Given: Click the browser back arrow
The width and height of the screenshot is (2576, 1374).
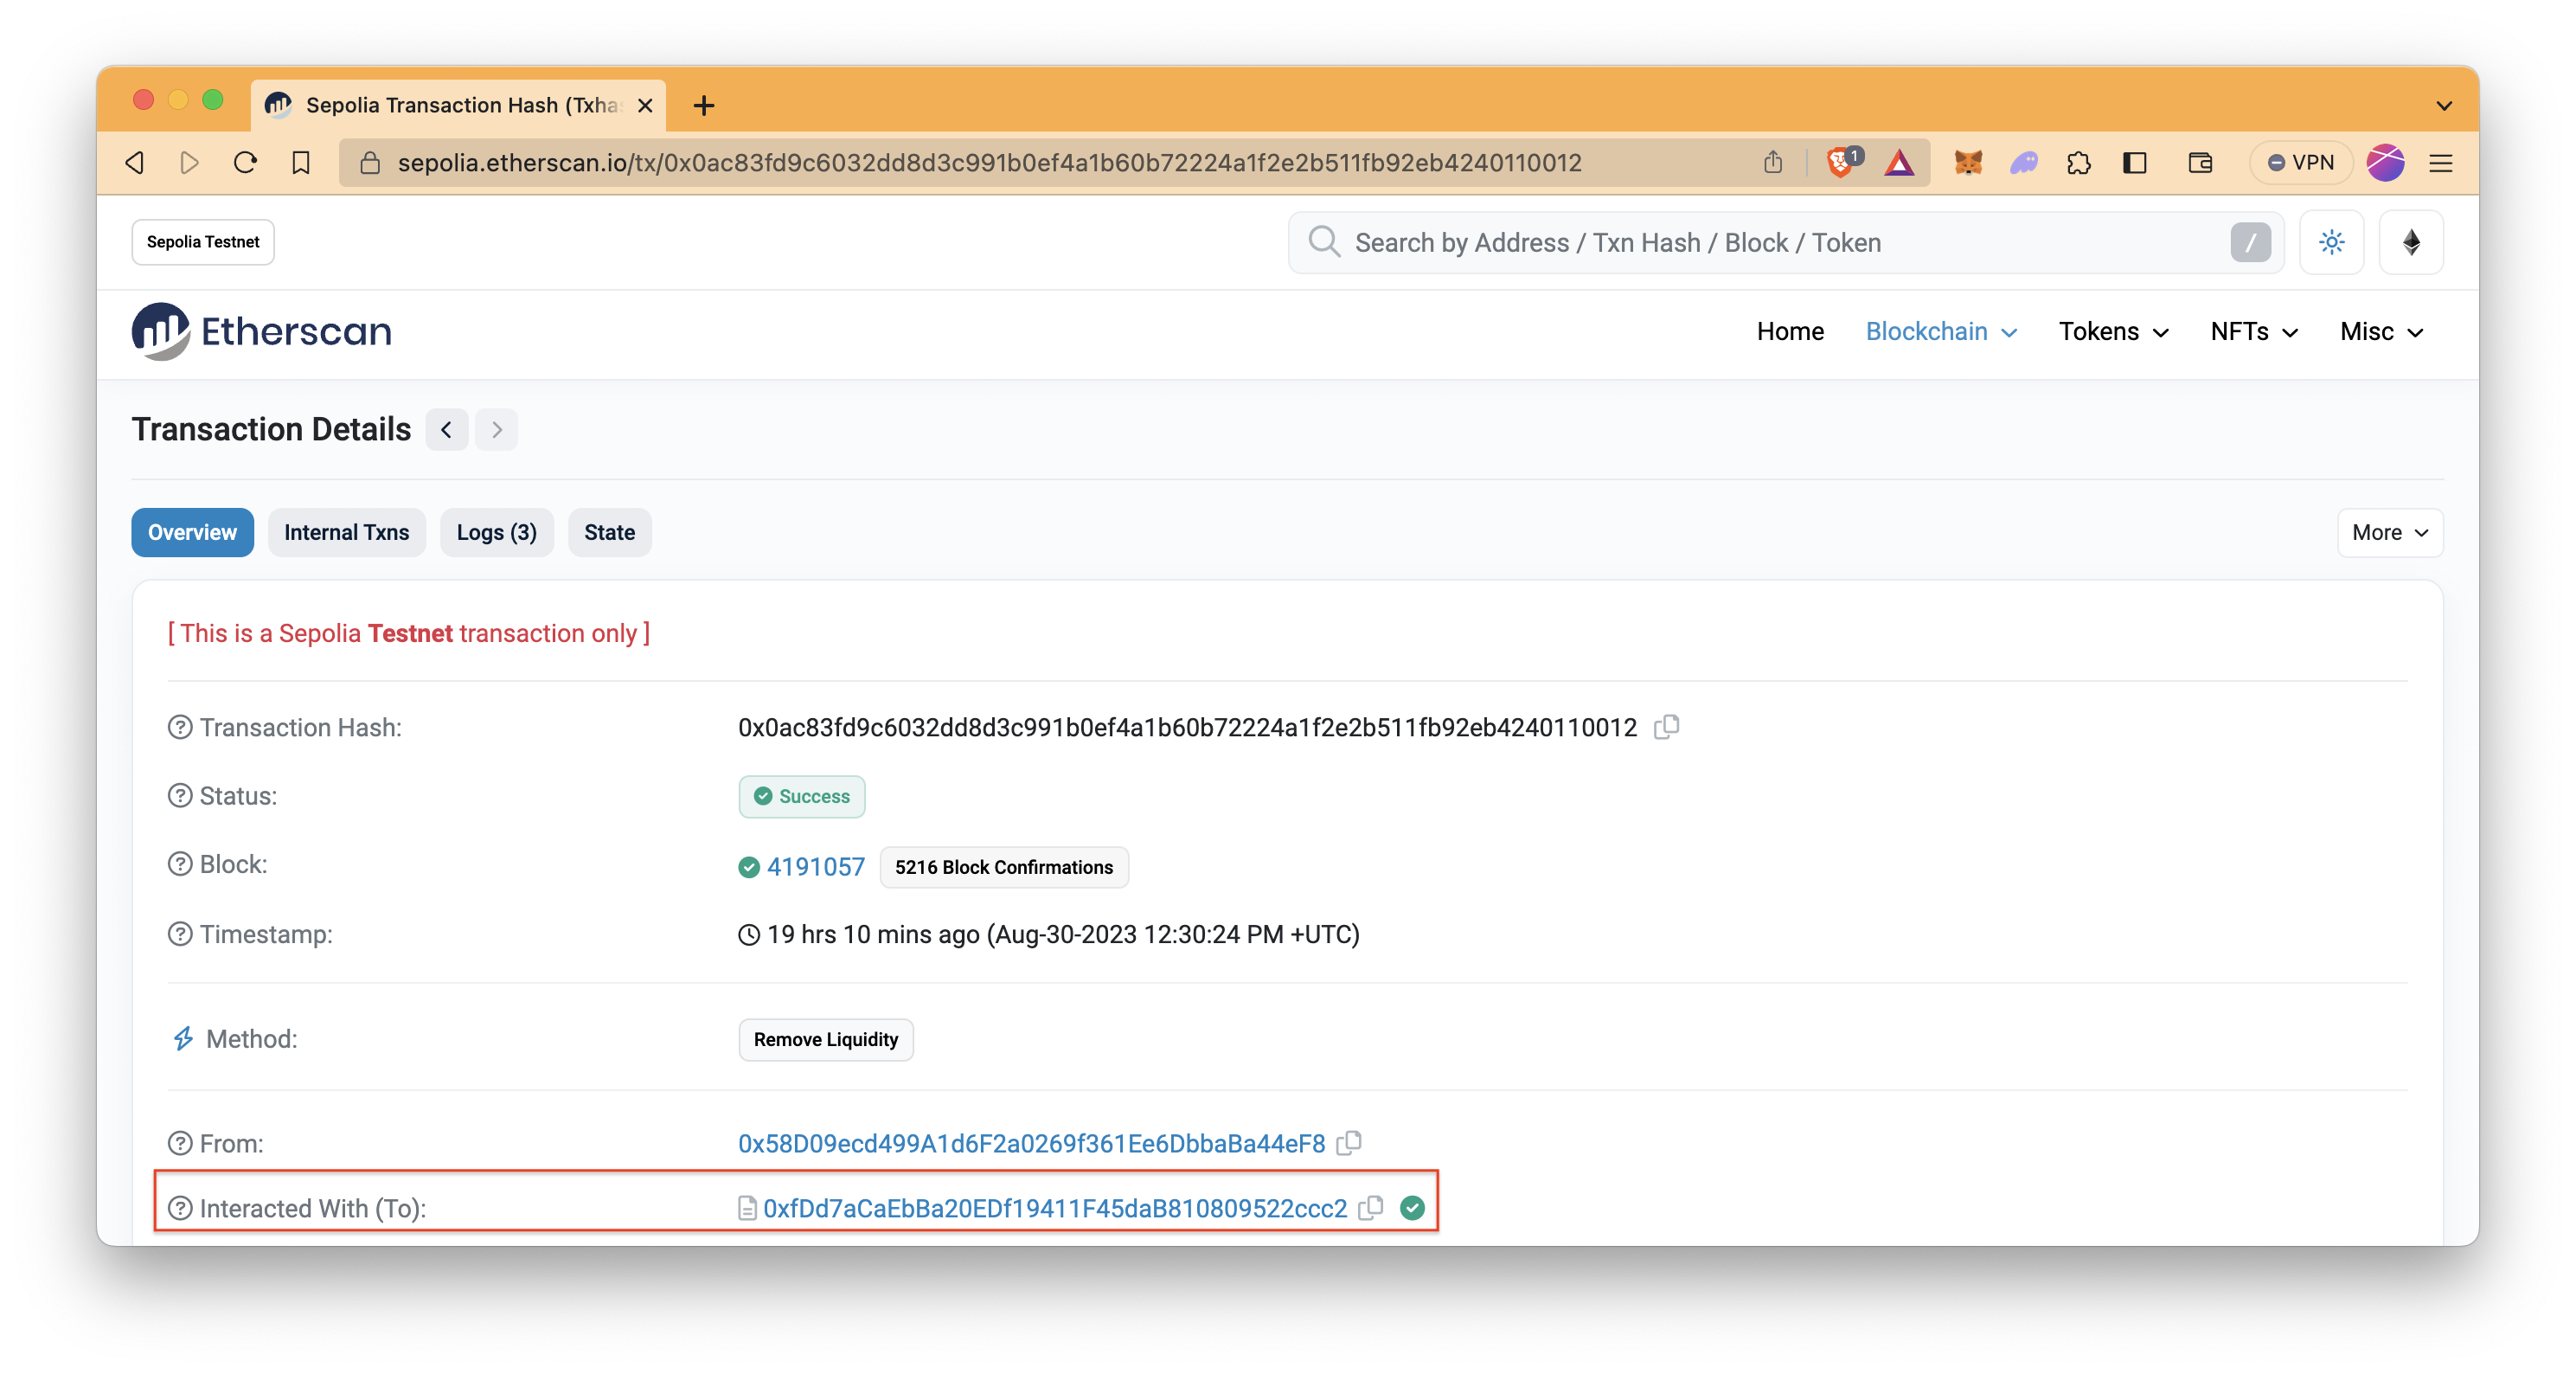Looking at the screenshot, I should (135, 163).
